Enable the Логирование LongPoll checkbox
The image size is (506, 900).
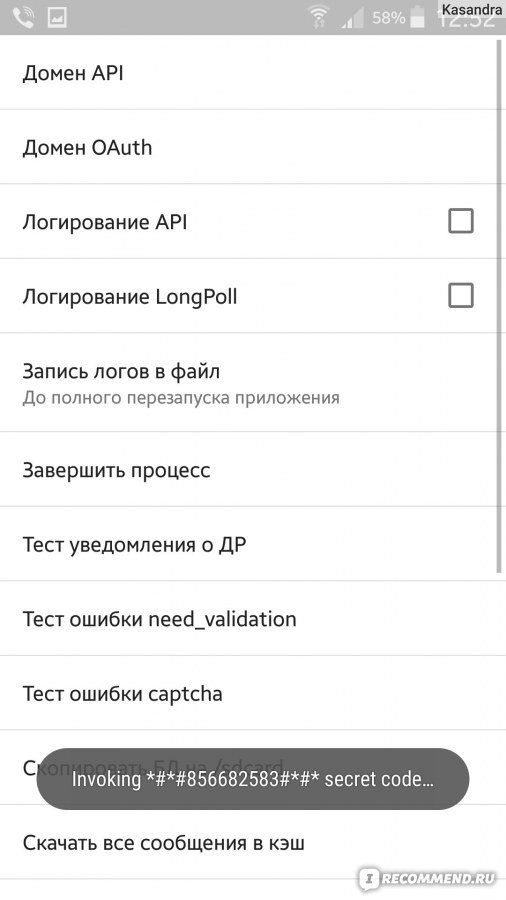461,296
